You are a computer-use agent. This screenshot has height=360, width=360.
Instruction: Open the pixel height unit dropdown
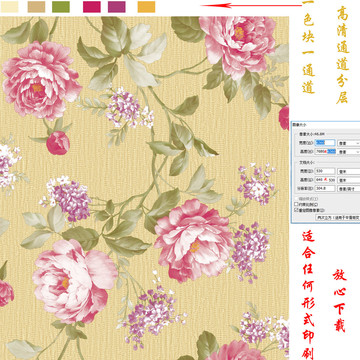tap(349, 152)
